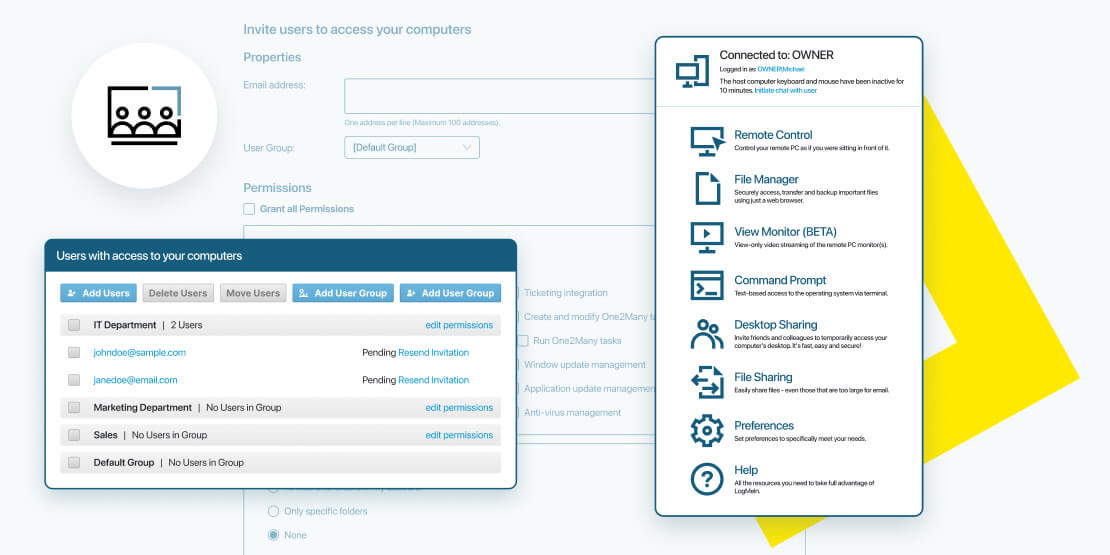Image resolution: width=1110 pixels, height=555 pixels.
Task: Select the checkbox for janedoe@email.com
Action: [74, 380]
